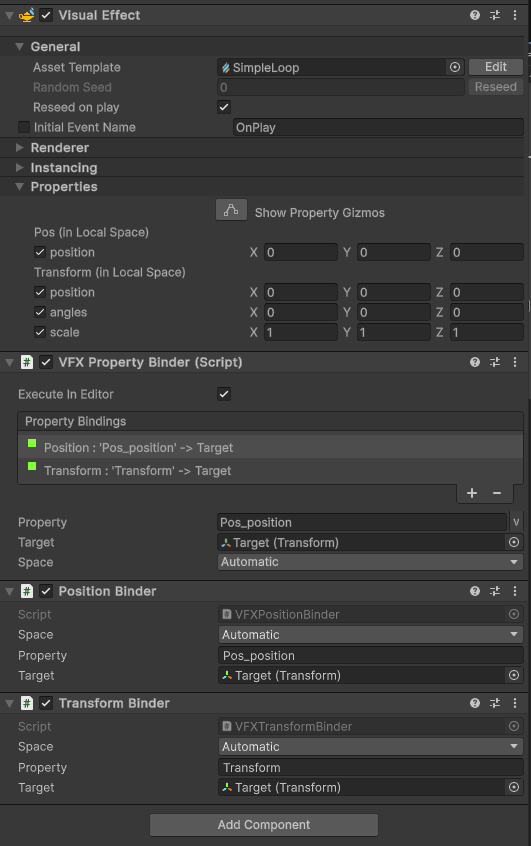
Task: Click the angles Y value field
Action: click(393, 312)
